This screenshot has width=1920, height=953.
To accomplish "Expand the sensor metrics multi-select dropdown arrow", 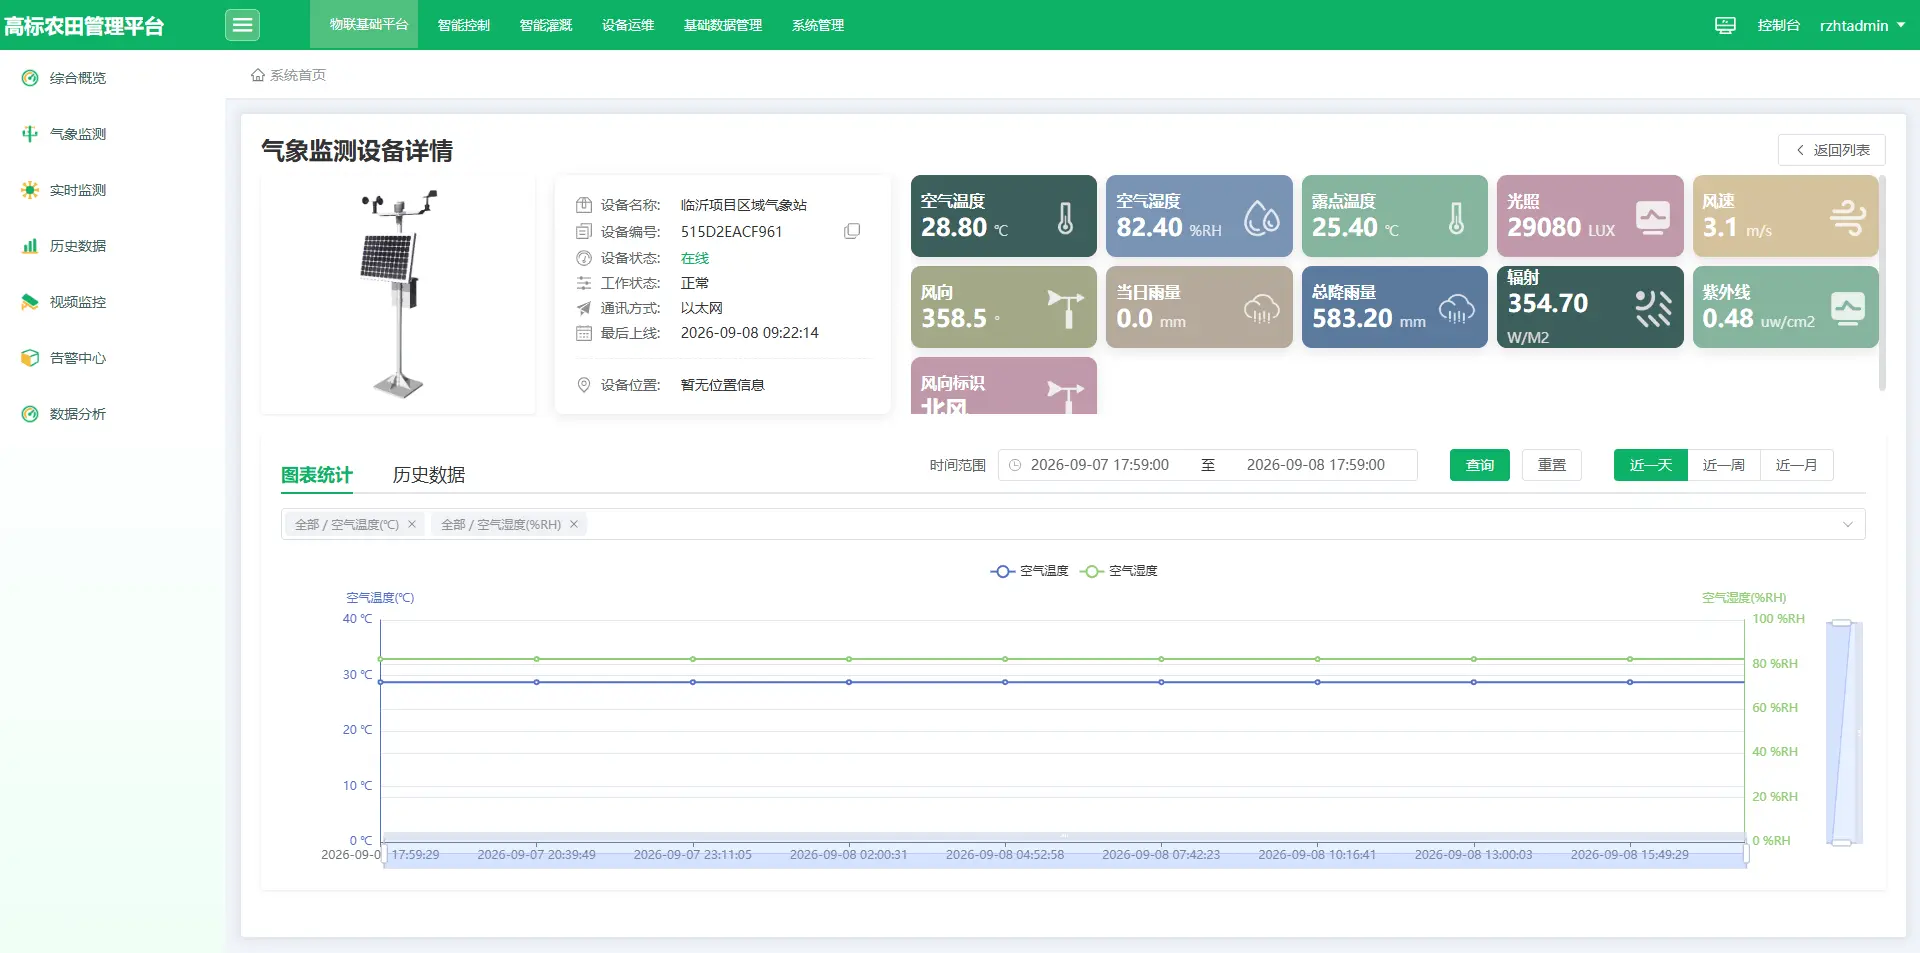I will (x=1848, y=524).
